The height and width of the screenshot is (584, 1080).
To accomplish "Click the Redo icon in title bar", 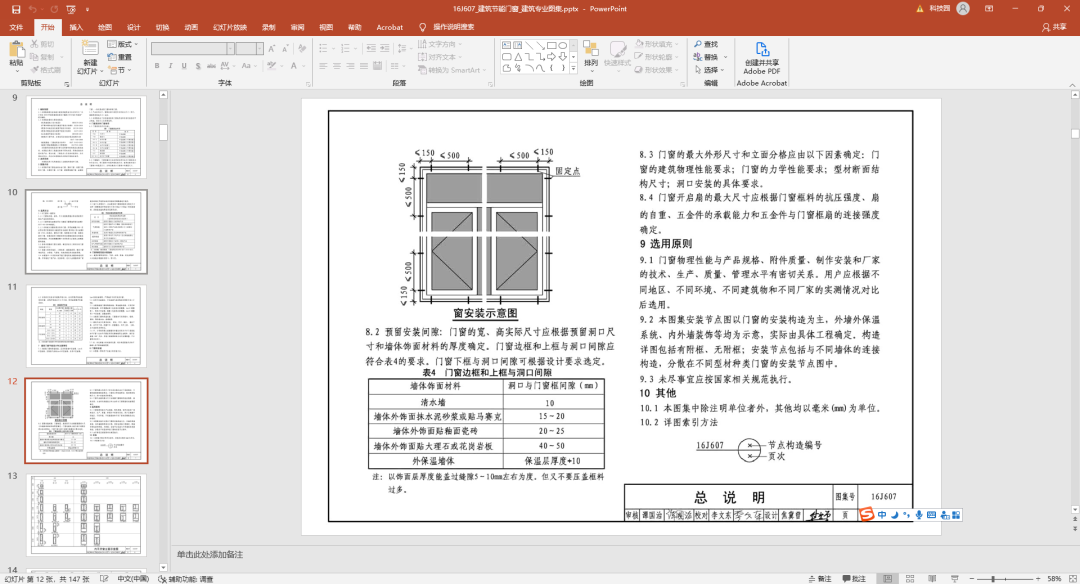I will [x=54, y=9].
